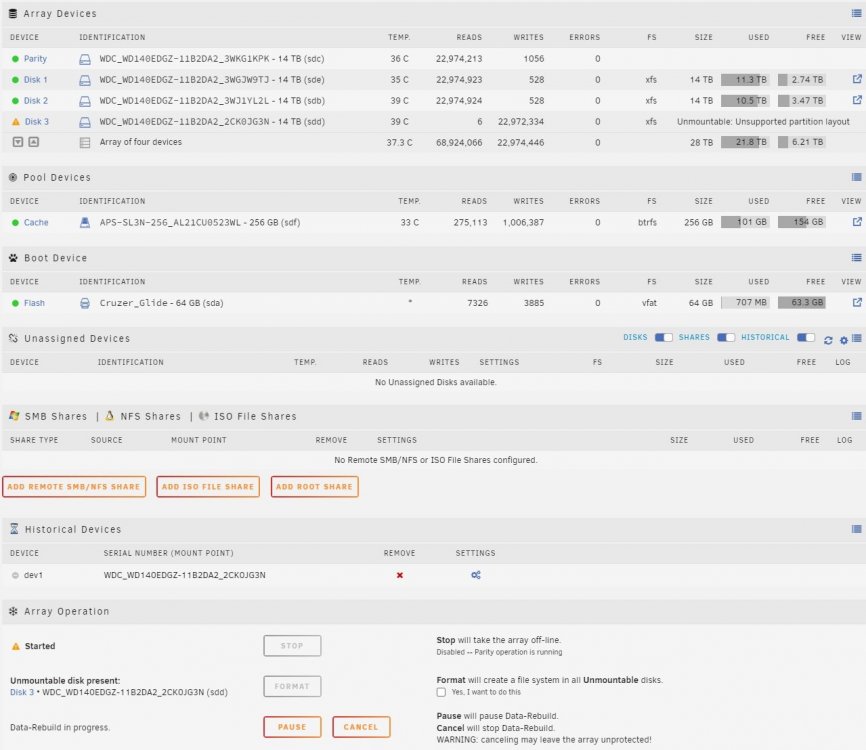Click the green status dot for Parity

[x=15, y=59]
